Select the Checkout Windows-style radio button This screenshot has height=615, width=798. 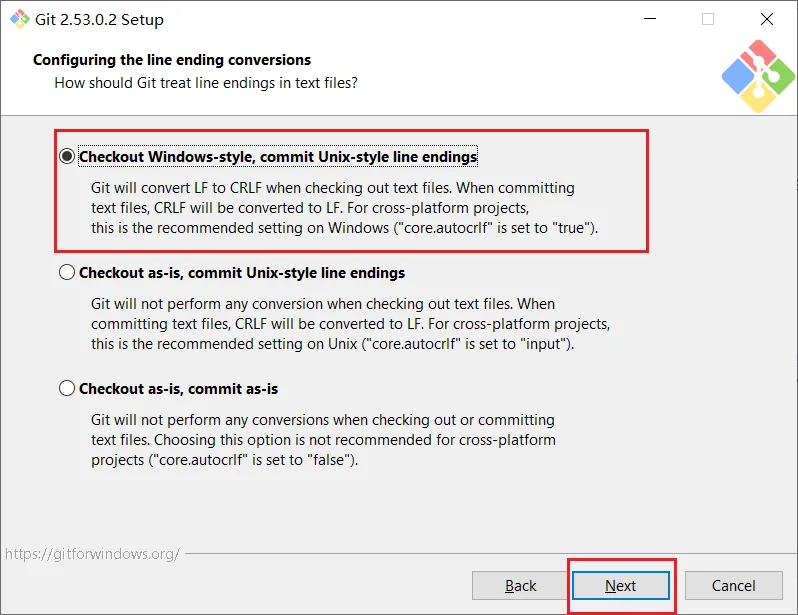67,156
